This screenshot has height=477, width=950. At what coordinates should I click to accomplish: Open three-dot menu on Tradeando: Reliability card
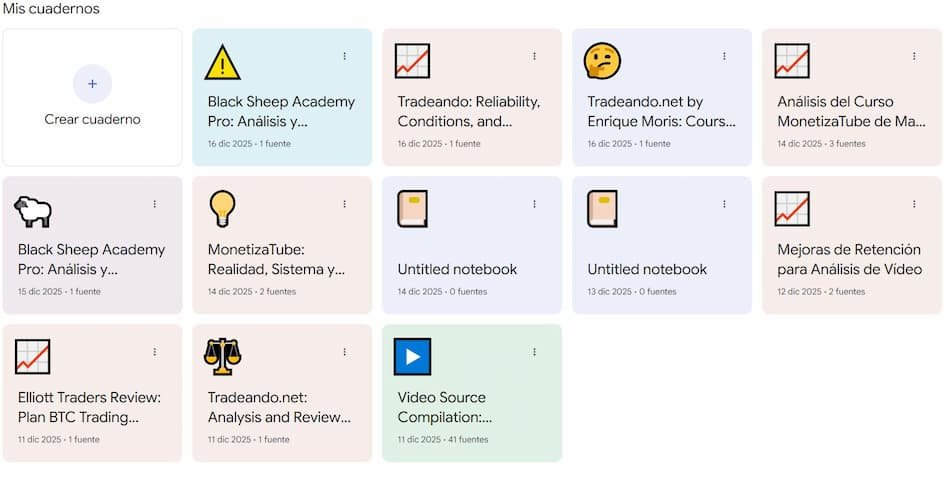(535, 56)
